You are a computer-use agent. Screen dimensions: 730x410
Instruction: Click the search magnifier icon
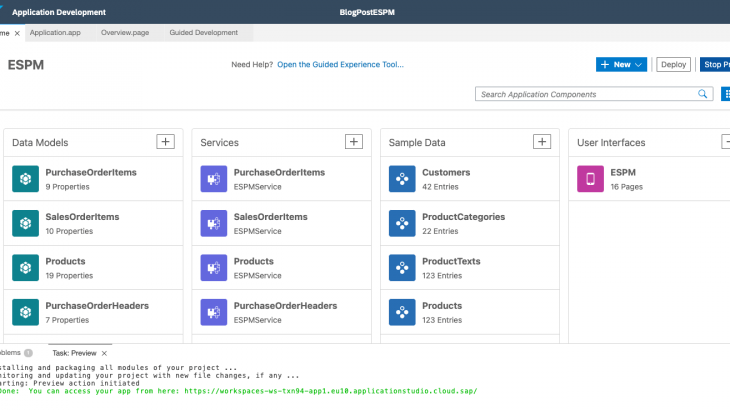(703, 94)
